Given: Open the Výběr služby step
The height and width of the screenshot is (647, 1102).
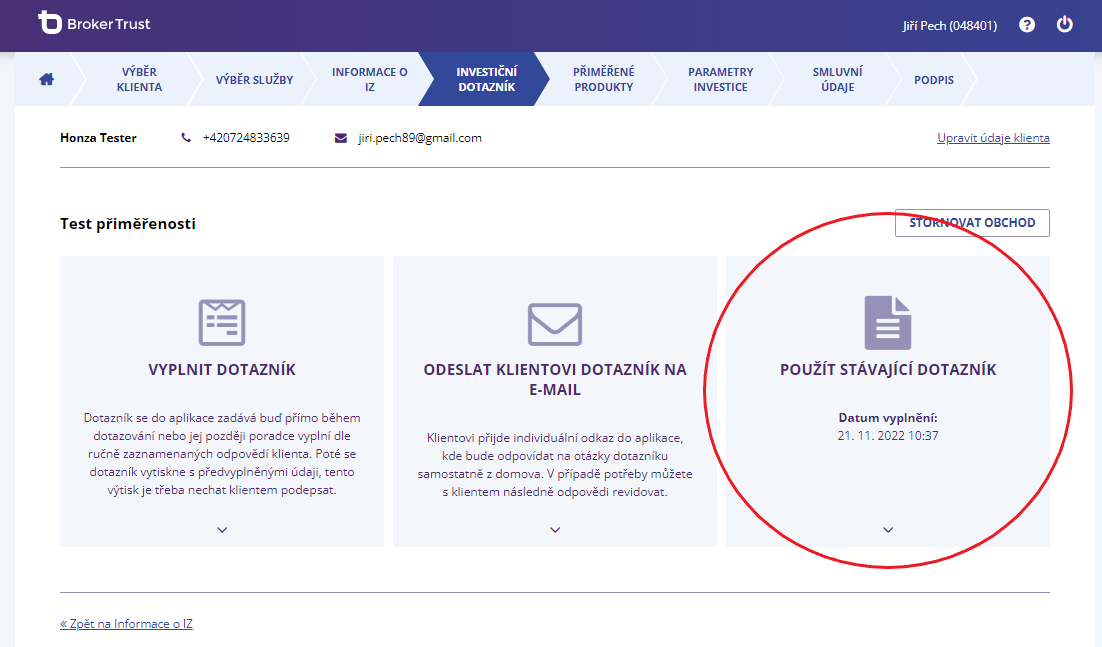Looking at the screenshot, I should click(x=254, y=79).
